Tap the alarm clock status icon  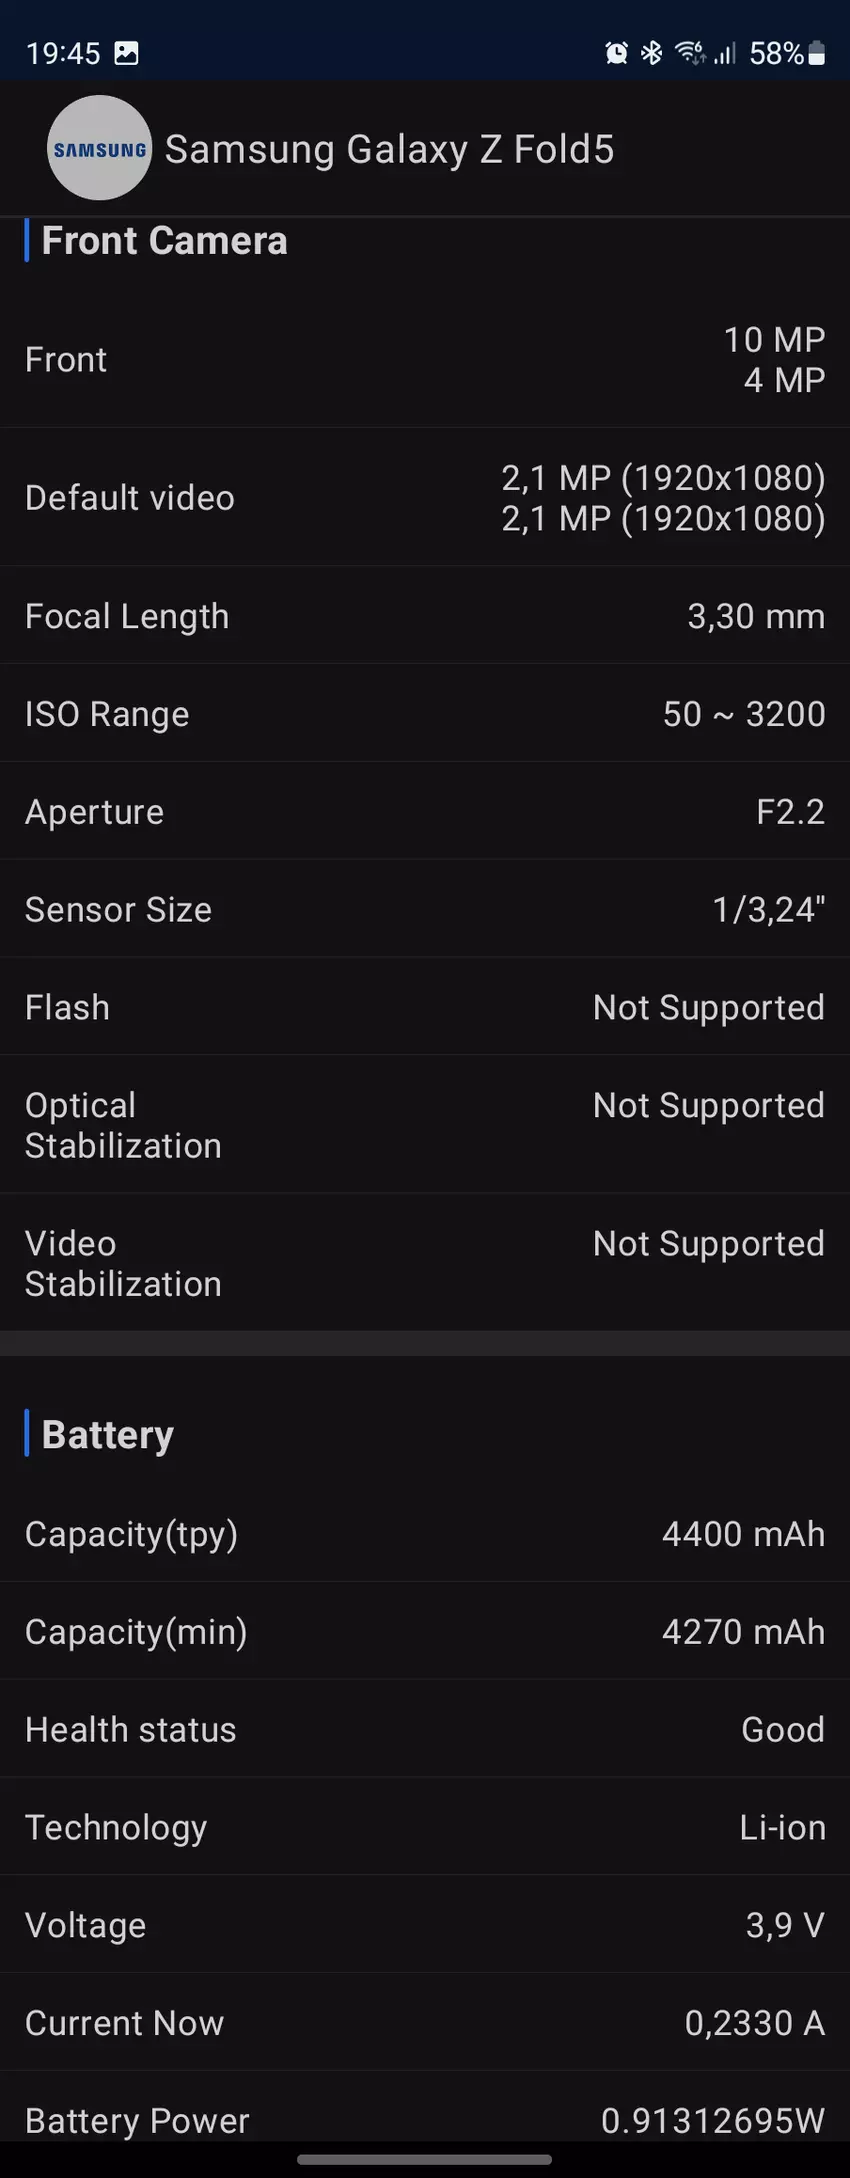pyautogui.click(x=616, y=53)
